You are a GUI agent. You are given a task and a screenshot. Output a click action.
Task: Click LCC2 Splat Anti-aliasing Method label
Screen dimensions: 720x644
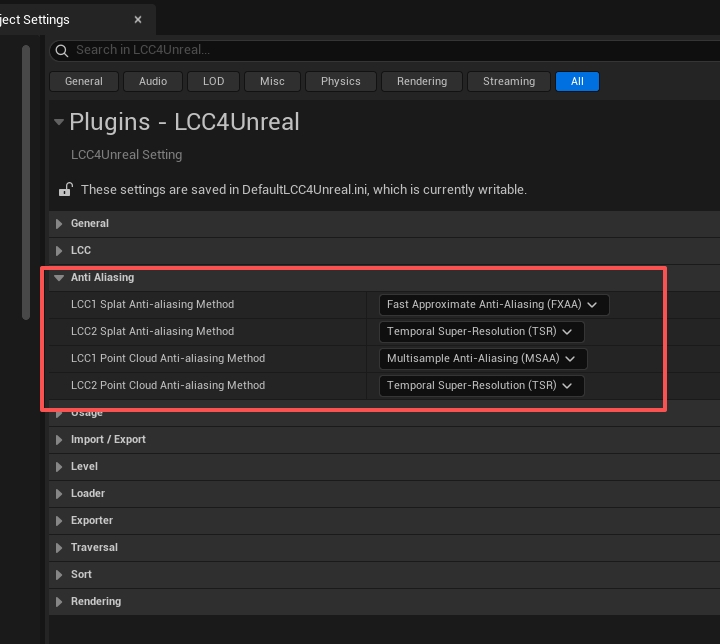[152, 331]
